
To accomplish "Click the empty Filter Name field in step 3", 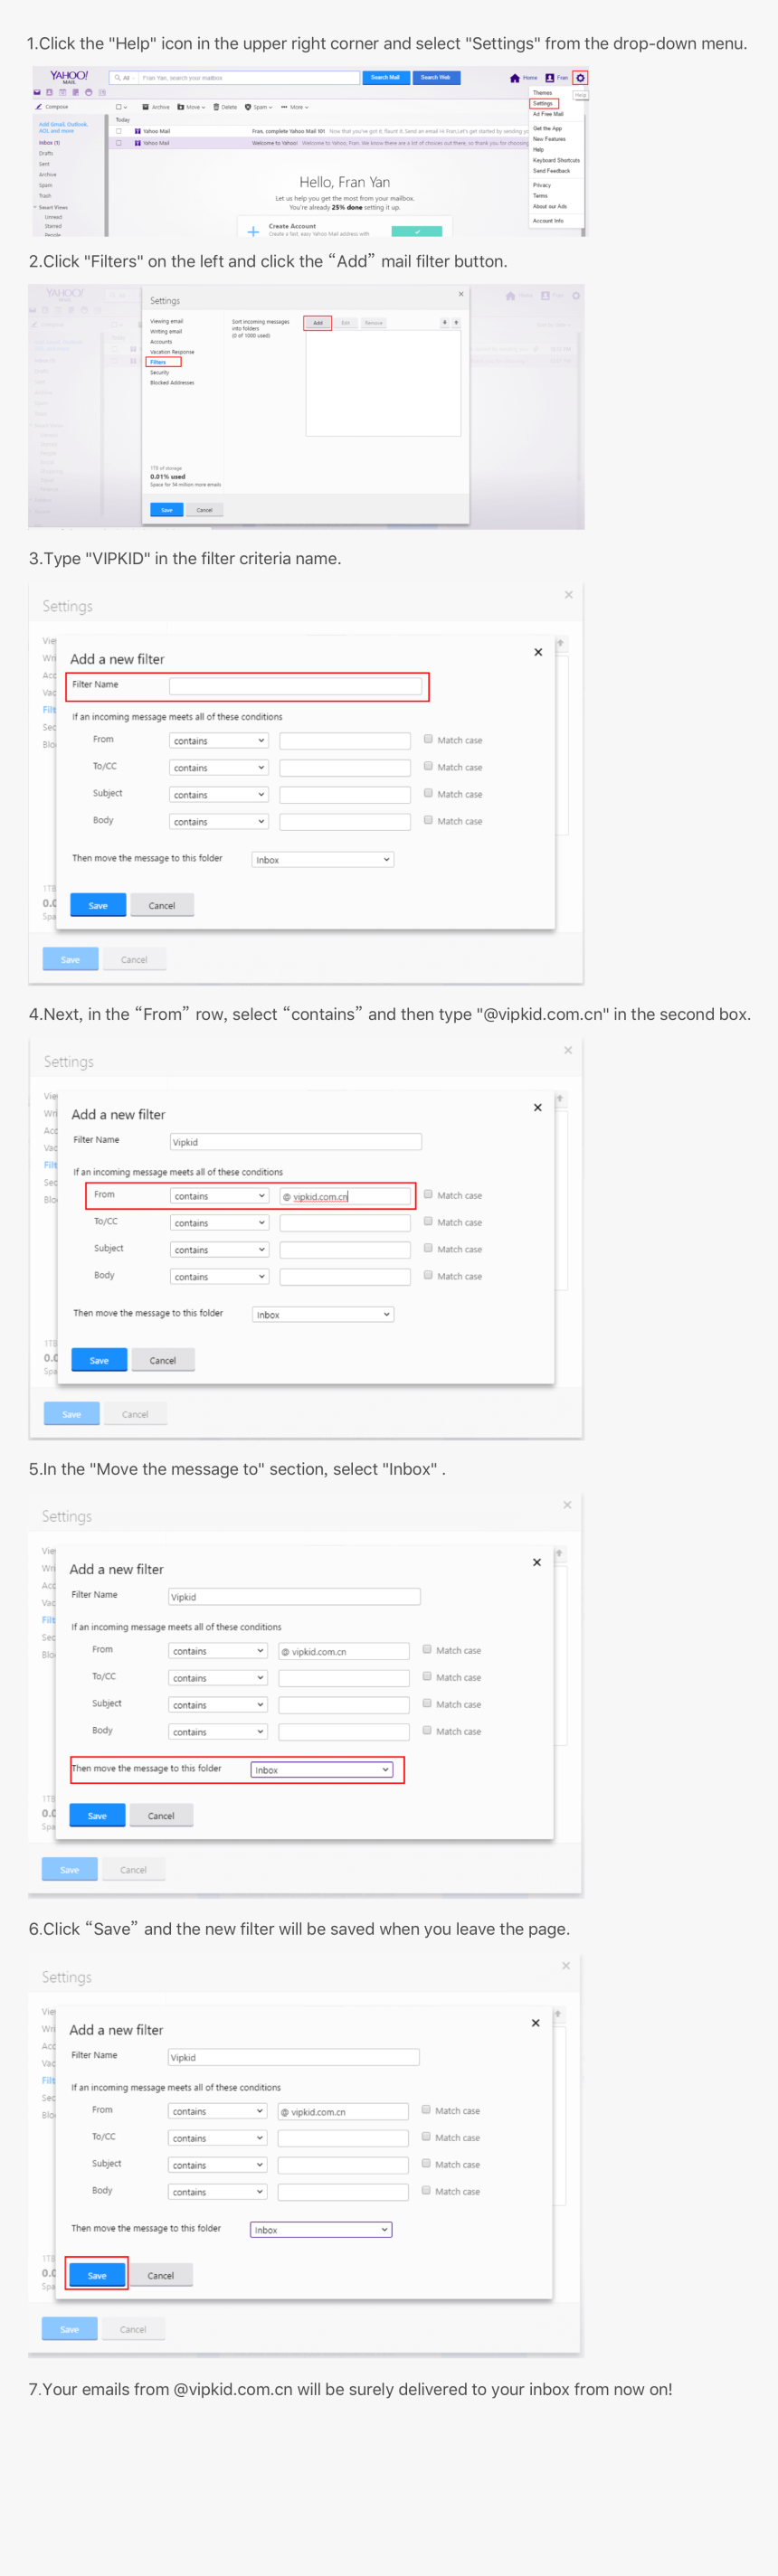I will (x=296, y=686).
